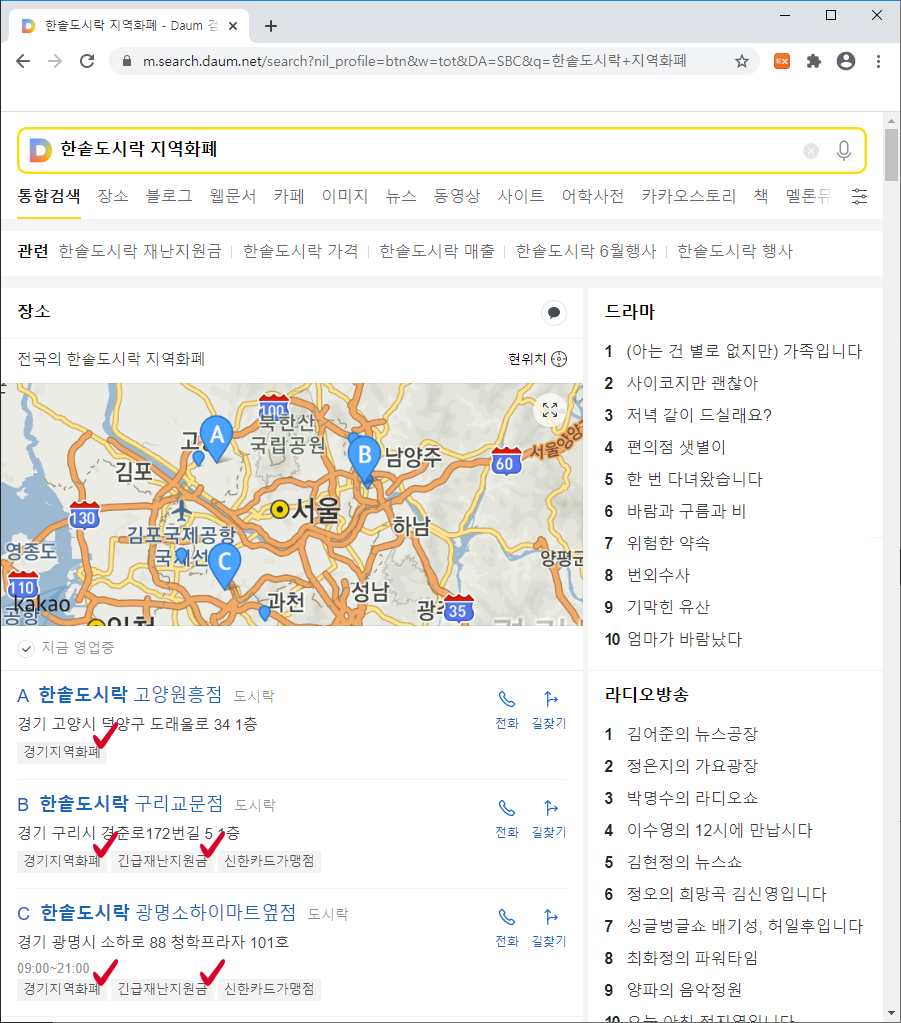Call 광명소하이마트옆점 with the phone icon

507,927
